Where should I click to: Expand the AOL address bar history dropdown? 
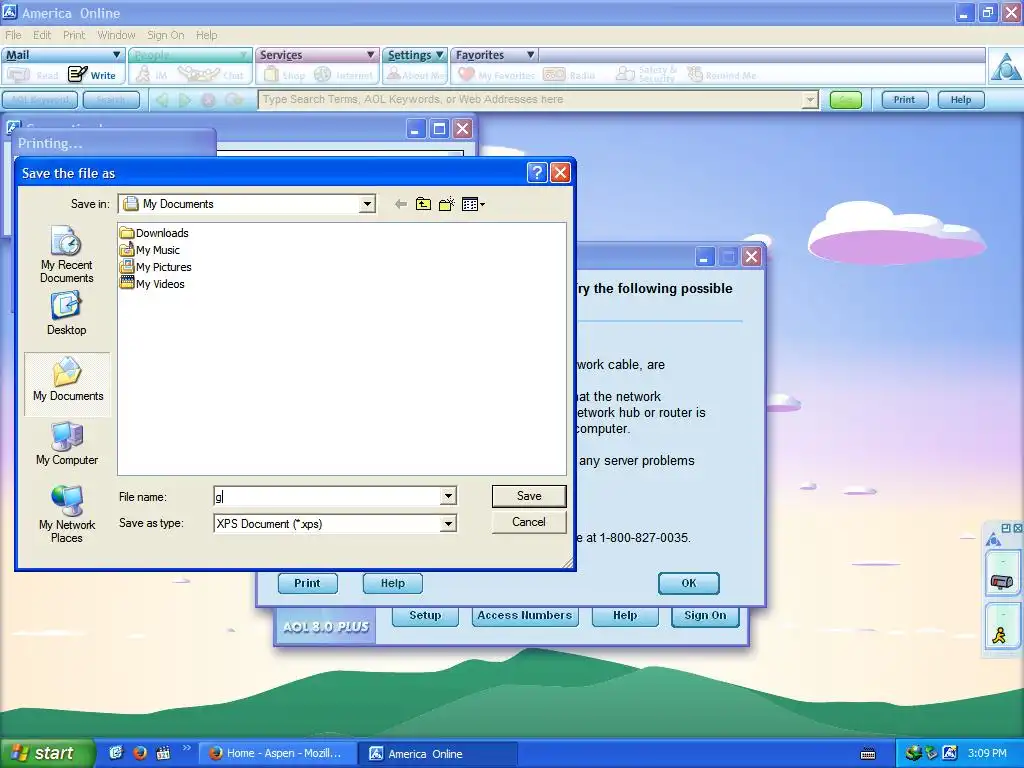810,100
